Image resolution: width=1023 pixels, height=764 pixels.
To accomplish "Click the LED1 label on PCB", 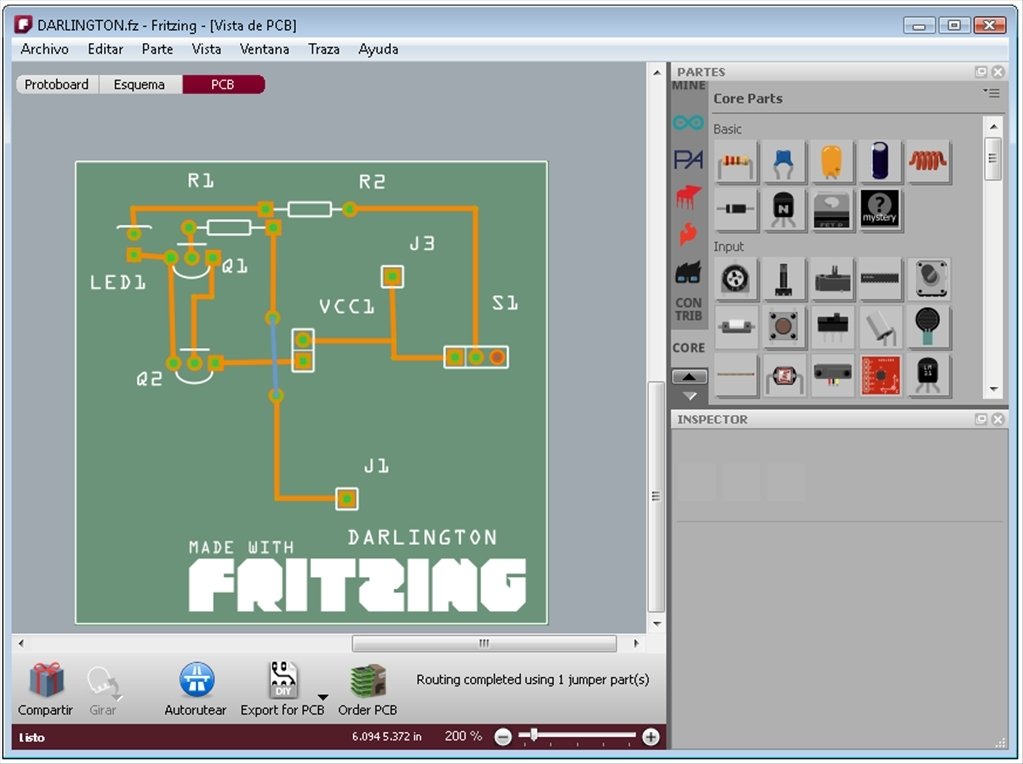I will [x=117, y=283].
